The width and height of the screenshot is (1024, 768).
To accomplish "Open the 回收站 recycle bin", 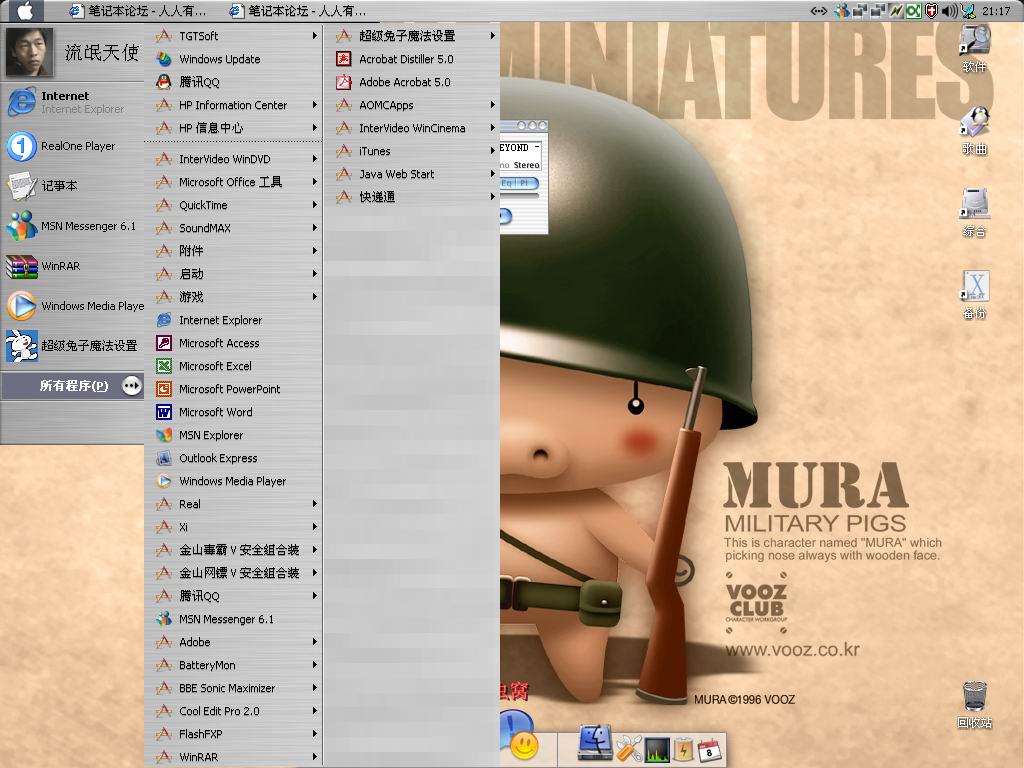I will tap(974, 705).
